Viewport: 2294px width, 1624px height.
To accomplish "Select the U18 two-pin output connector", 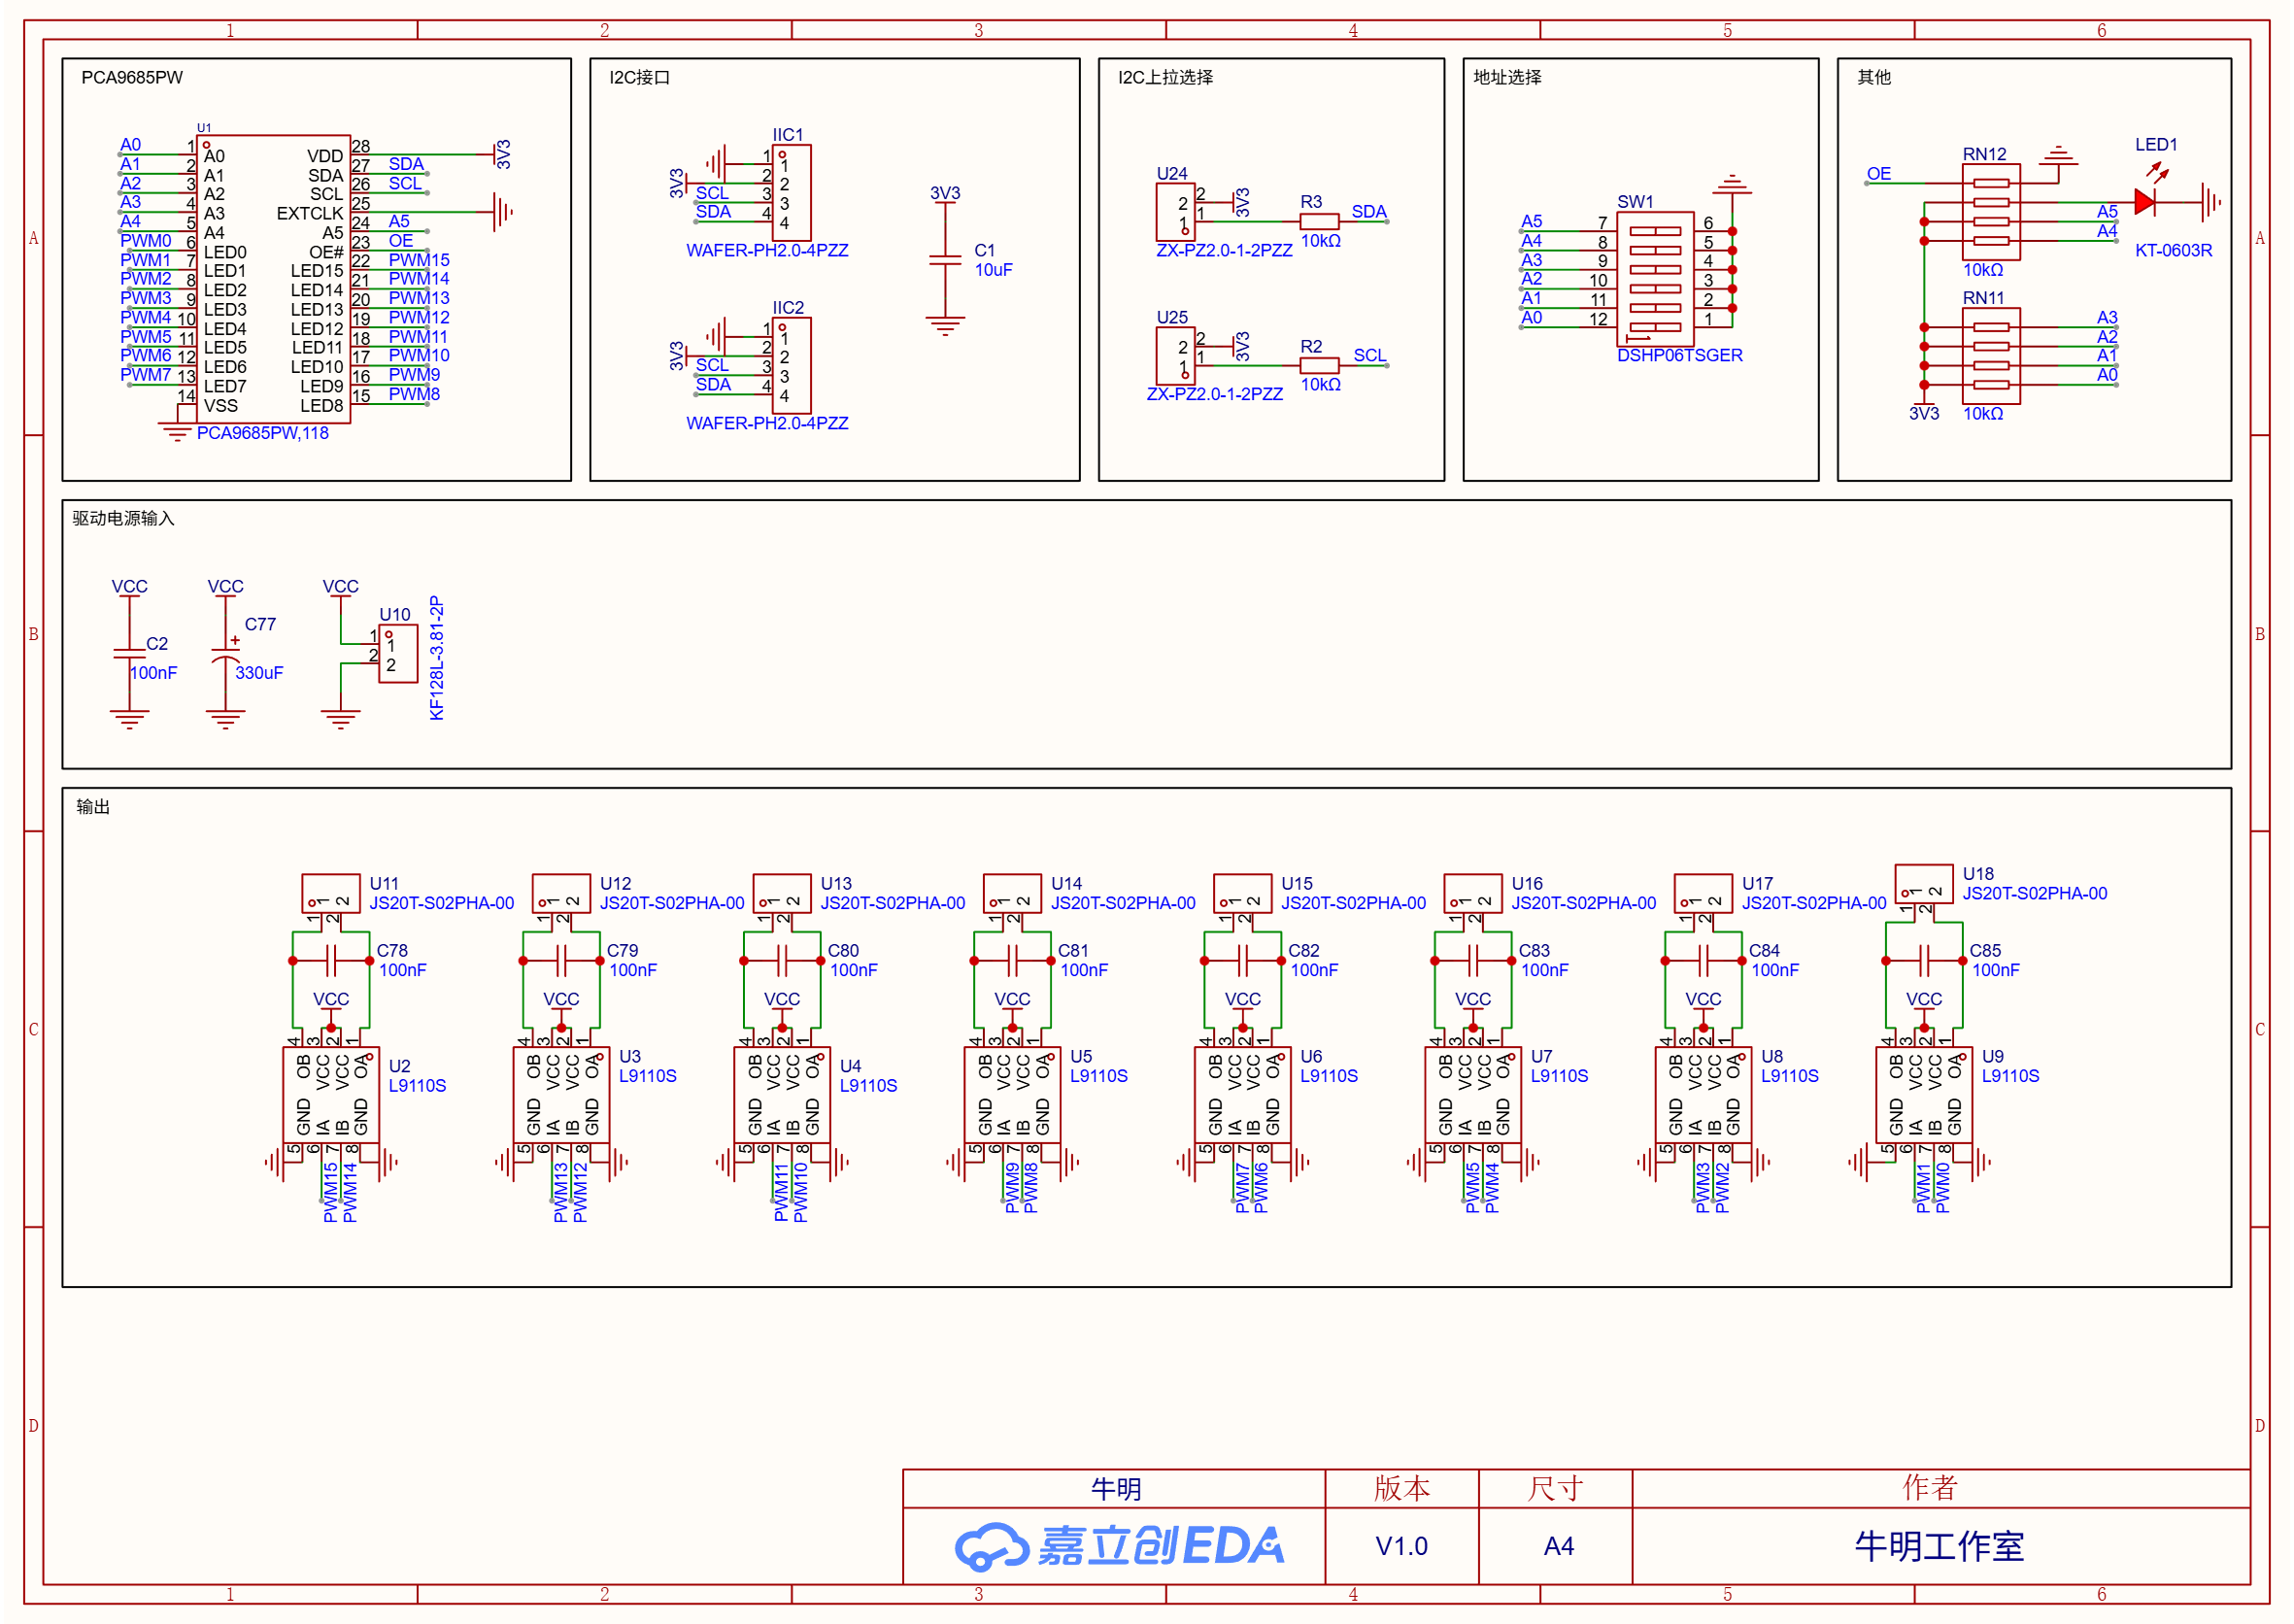I will pyautogui.click(x=1923, y=884).
